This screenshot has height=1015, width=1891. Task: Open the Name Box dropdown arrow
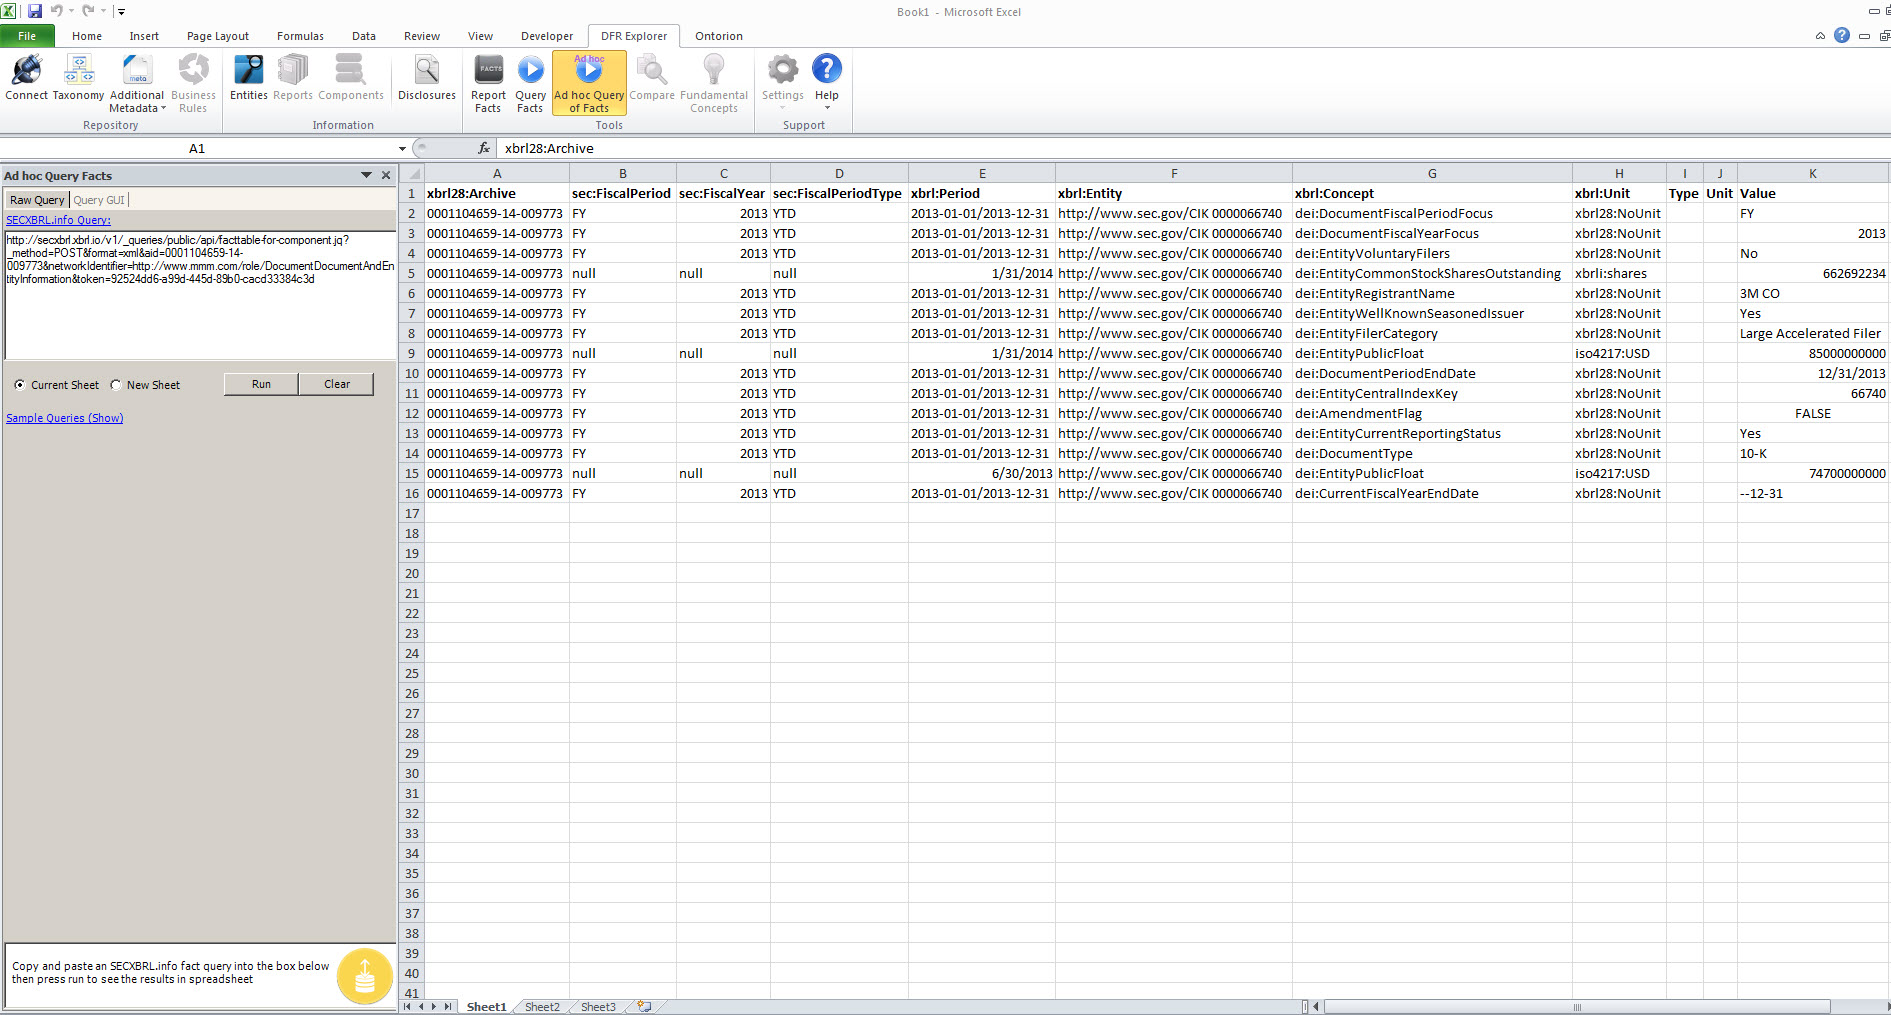pos(402,149)
